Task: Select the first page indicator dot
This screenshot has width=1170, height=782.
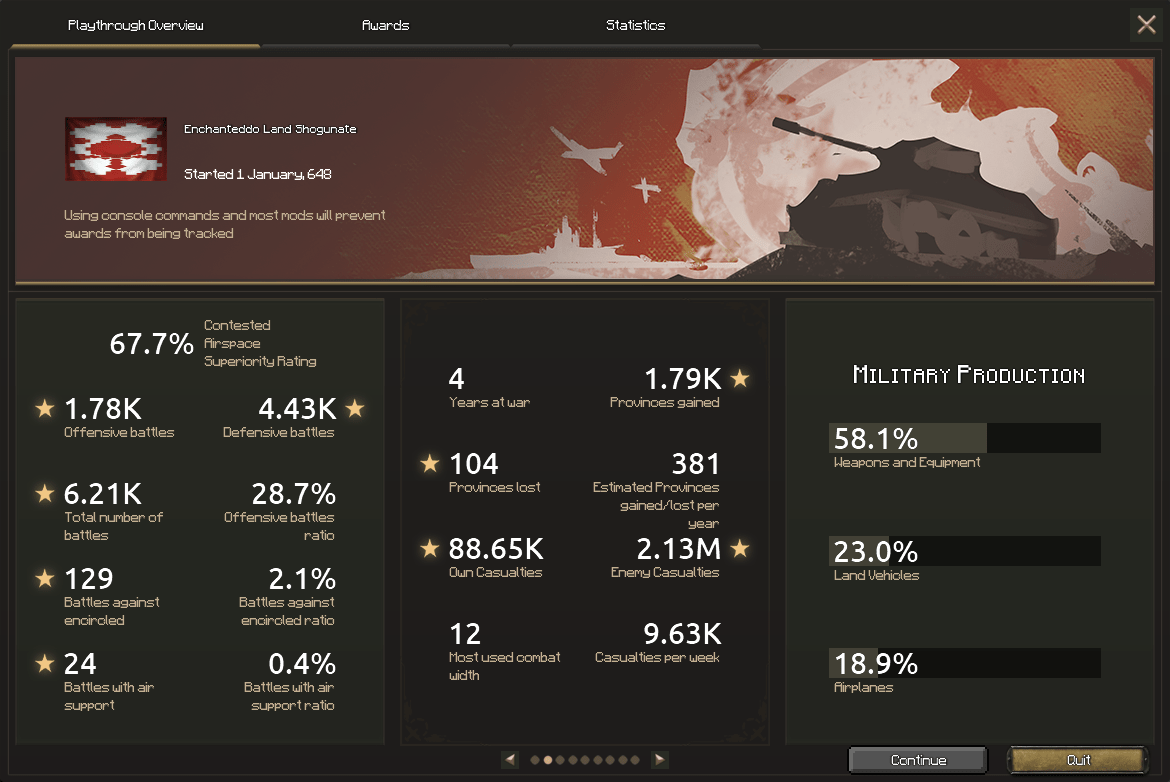Action: 535,760
